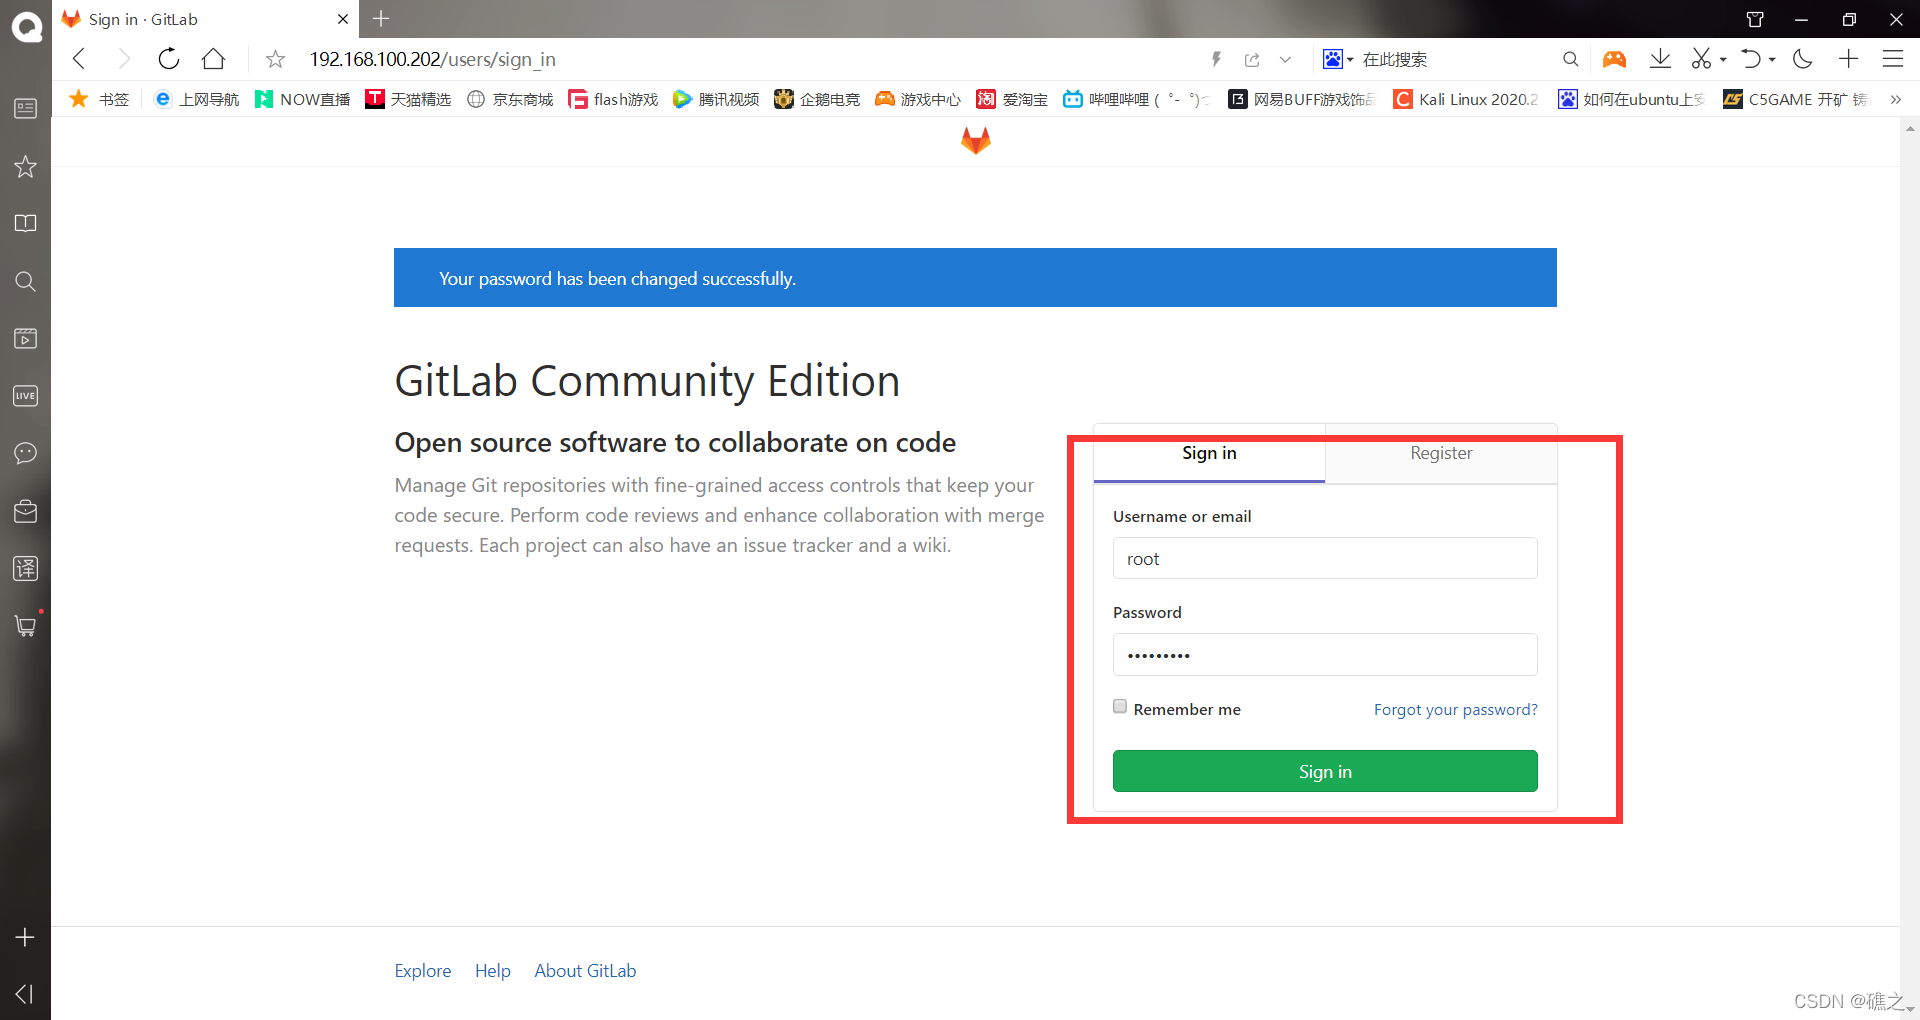Open the shopping cart sidebar icon
This screenshot has width=1920, height=1020.
[x=26, y=626]
